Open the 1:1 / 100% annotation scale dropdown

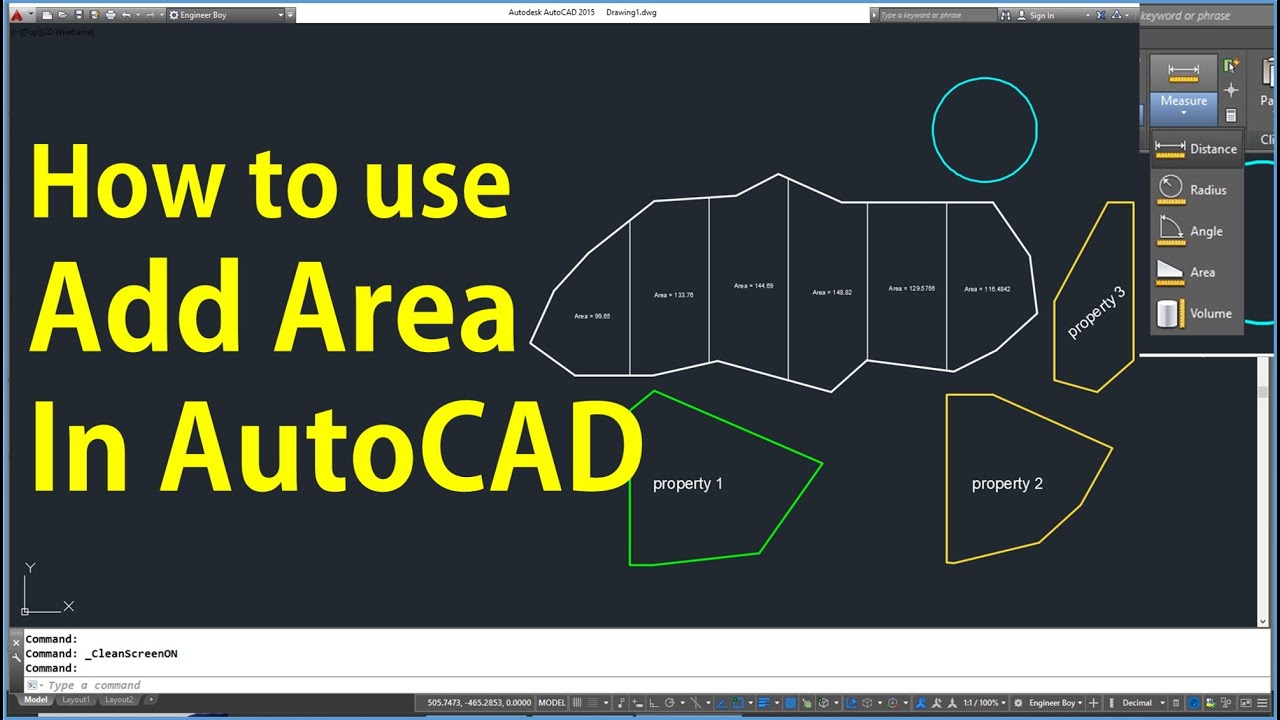[982, 703]
